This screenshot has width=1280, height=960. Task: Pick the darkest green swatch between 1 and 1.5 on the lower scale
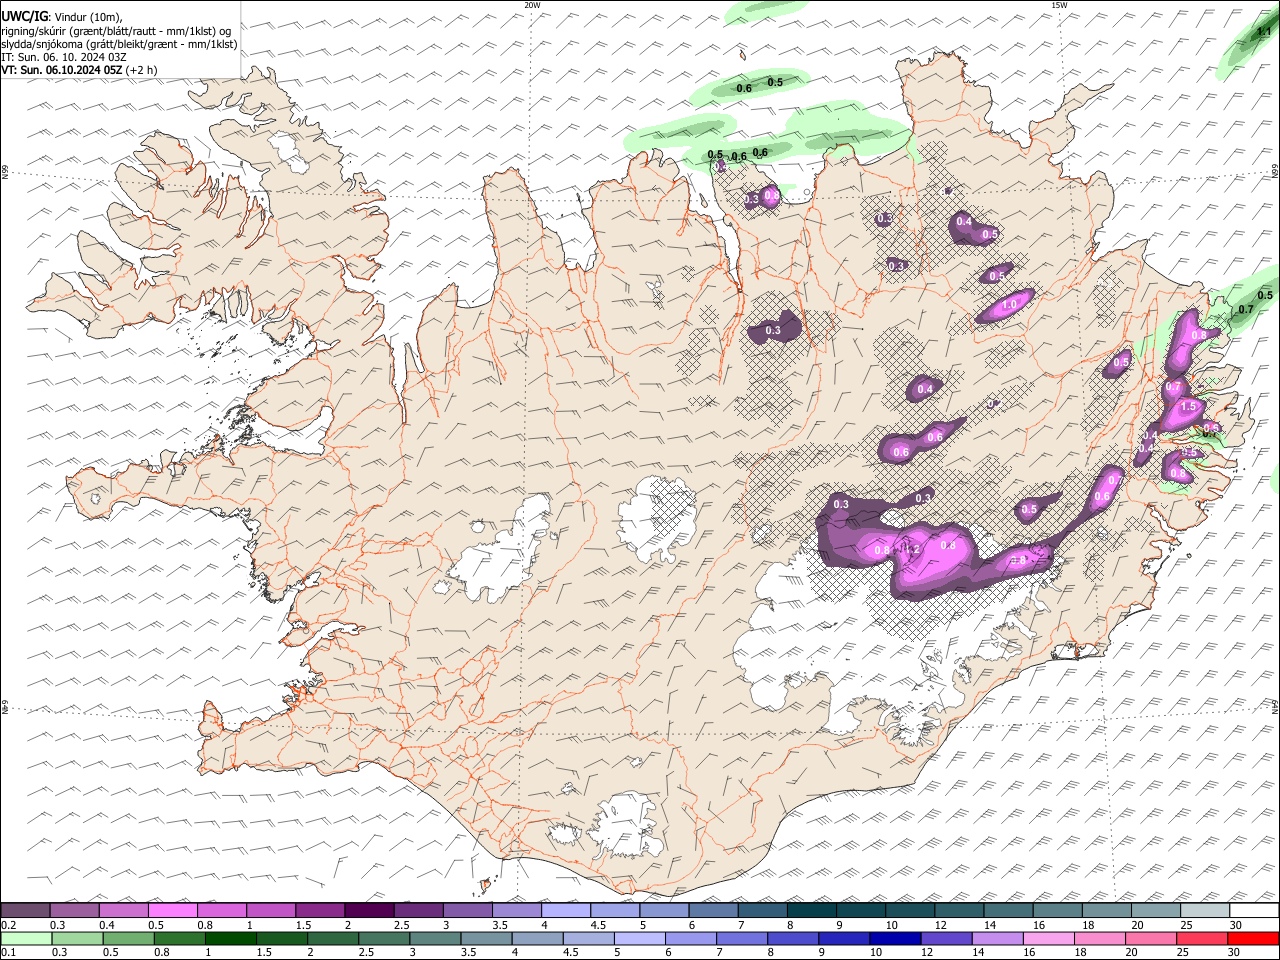pyautogui.click(x=230, y=938)
